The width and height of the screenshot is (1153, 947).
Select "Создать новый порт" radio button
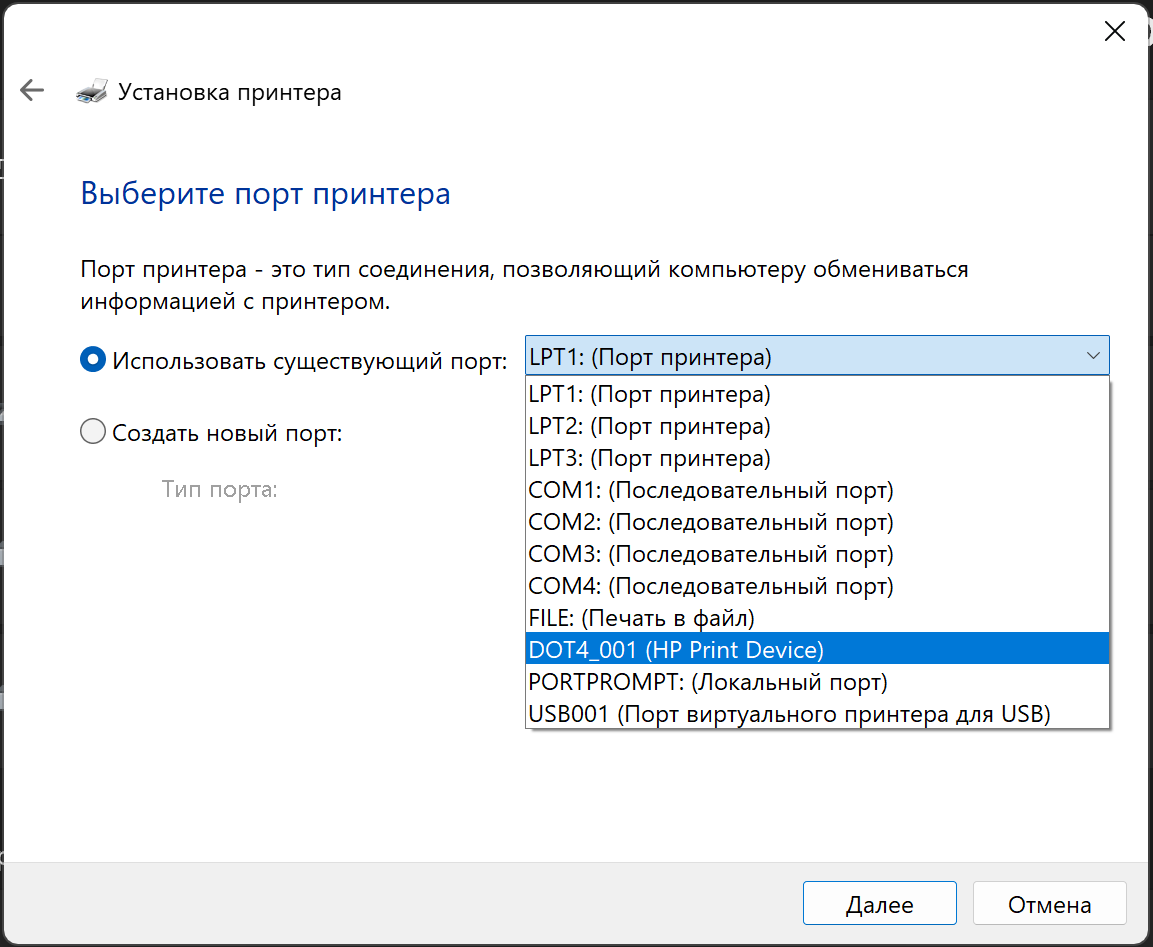coord(93,433)
